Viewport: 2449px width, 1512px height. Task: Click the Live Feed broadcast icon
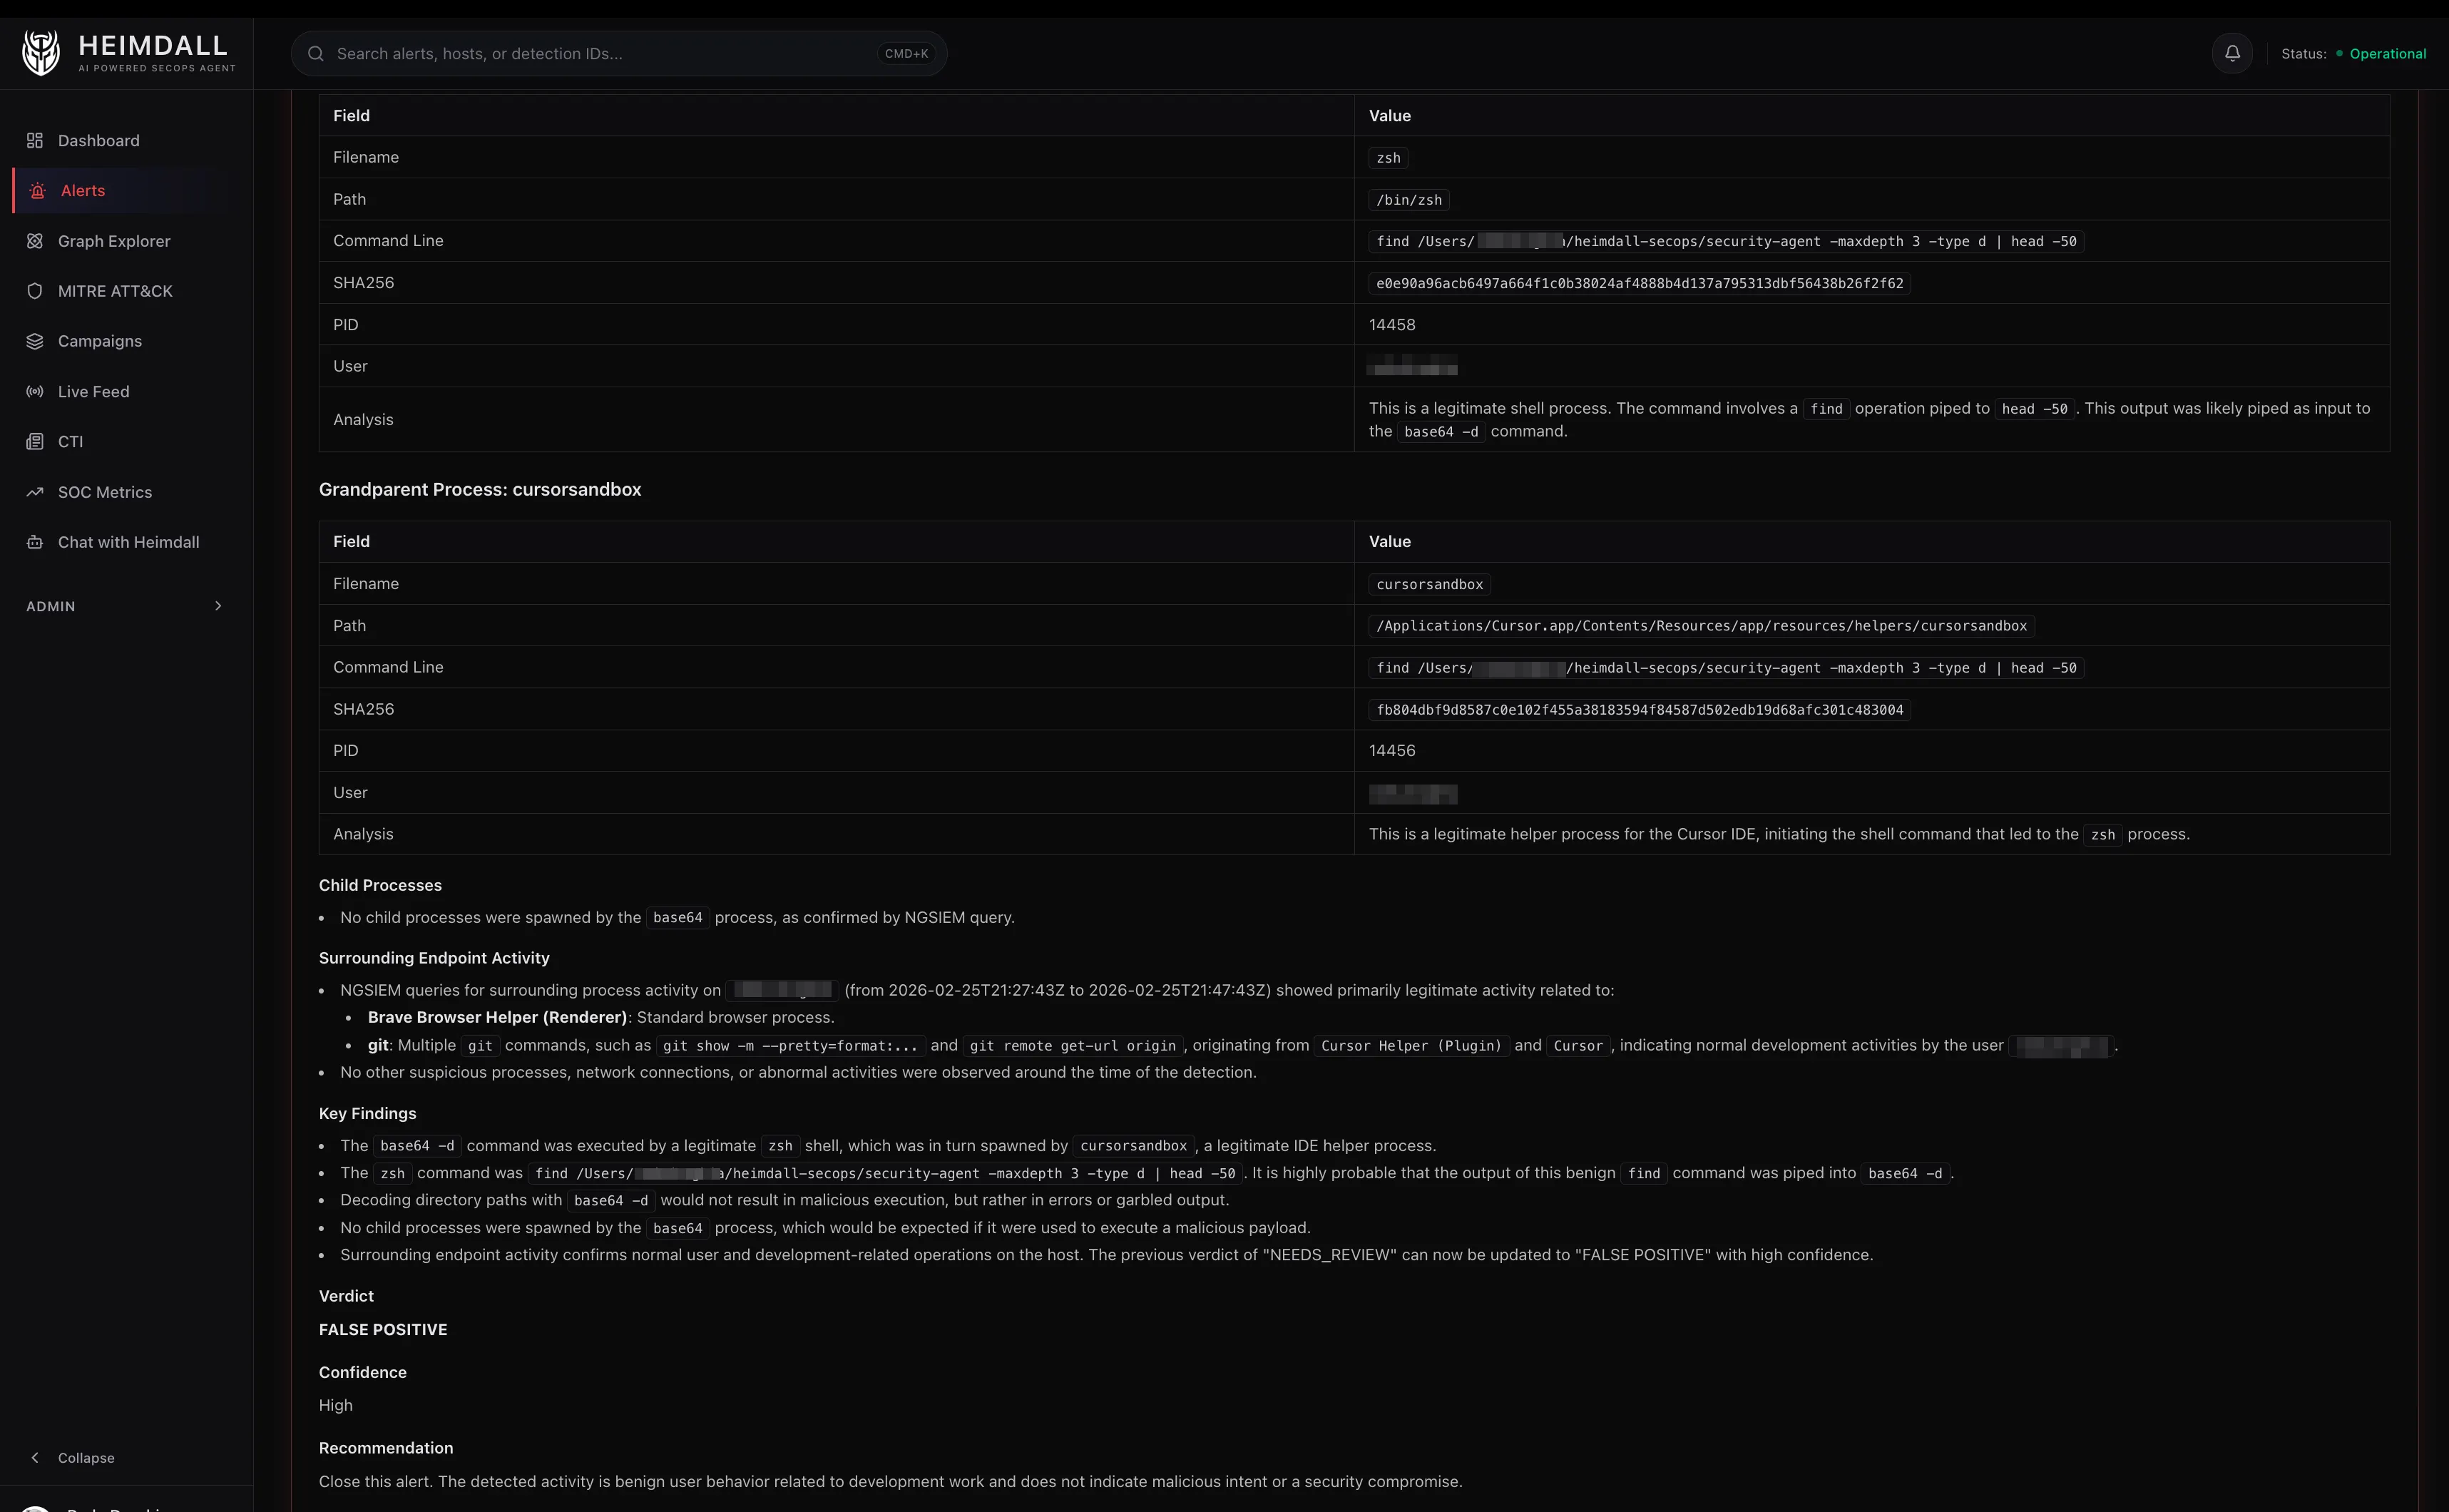point(35,392)
